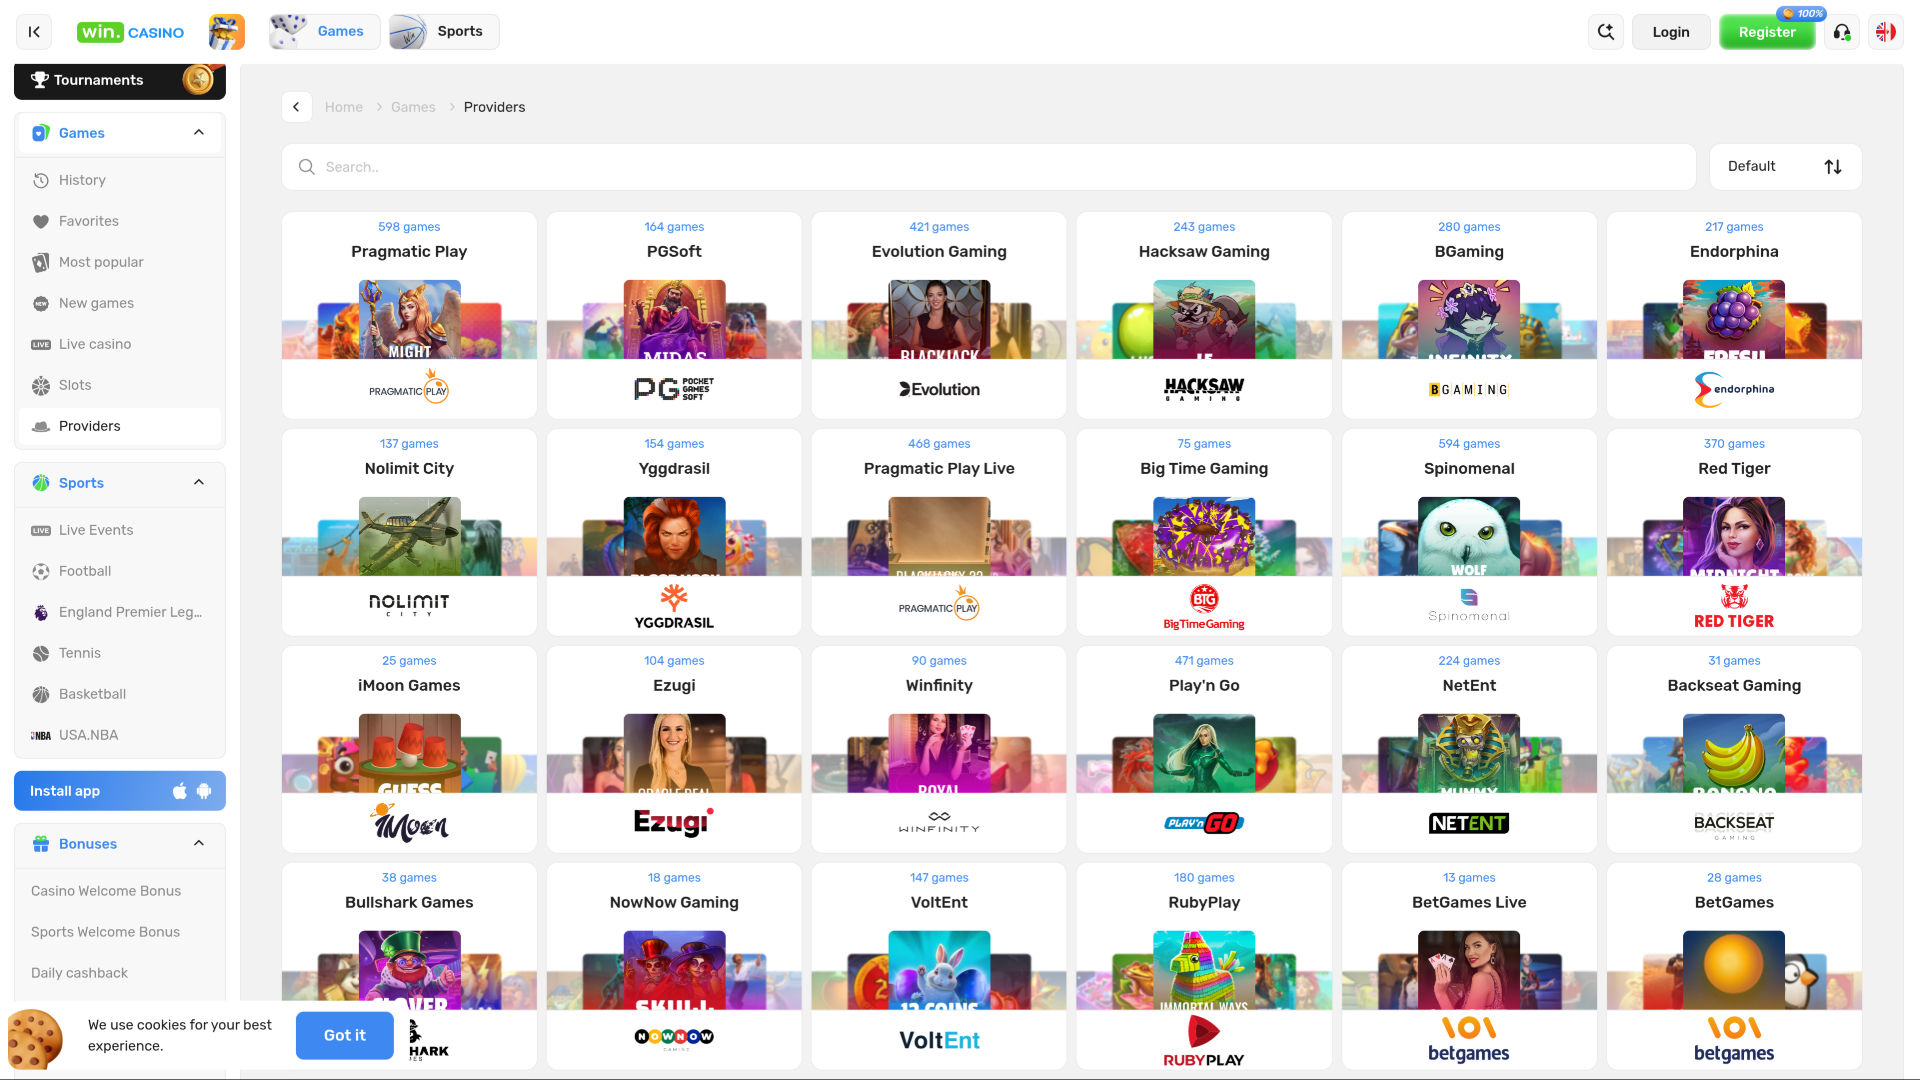Viewport: 1920px width, 1080px height.
Task: Open the promo gift icon beside logo
Action: (227, 32)
